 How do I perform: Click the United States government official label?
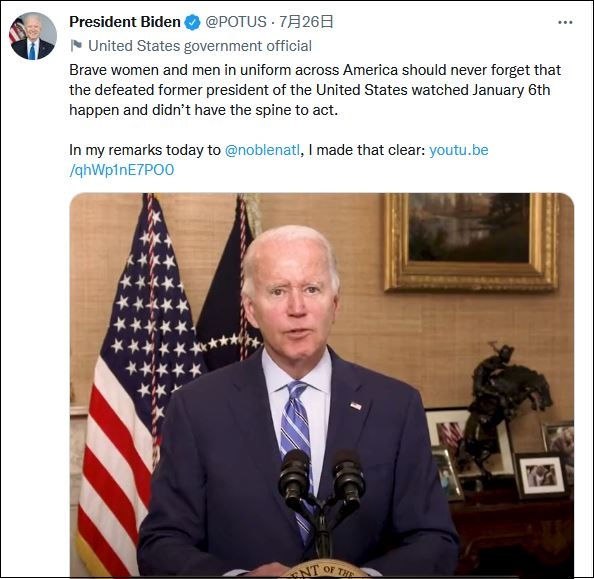pyautogui.click(x=200, y=46)
